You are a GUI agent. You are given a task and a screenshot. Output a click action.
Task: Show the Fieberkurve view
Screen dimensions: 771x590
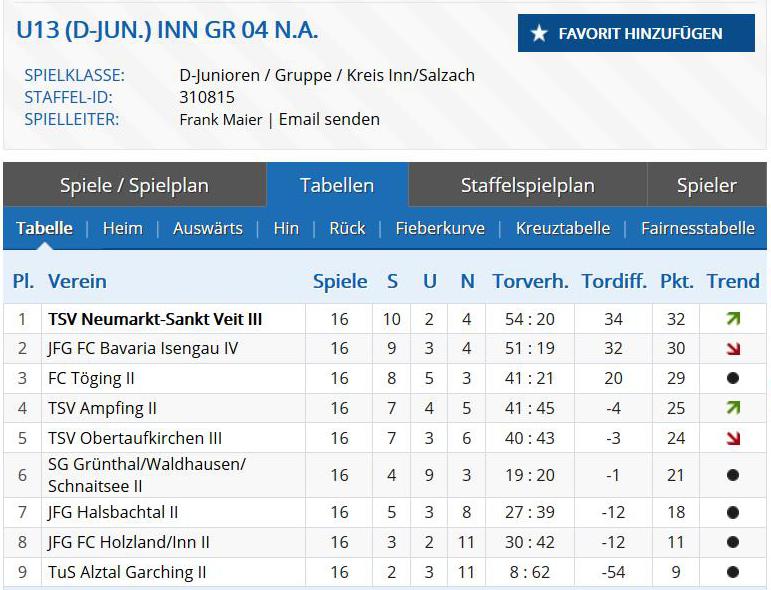[440, 228]
